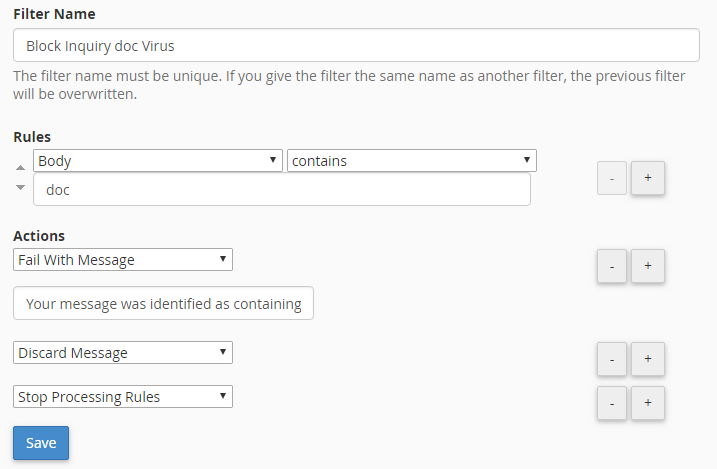Focus the rule value field containing doc
The width and height of the screenshot is (717, 469).
coord(281,189)
